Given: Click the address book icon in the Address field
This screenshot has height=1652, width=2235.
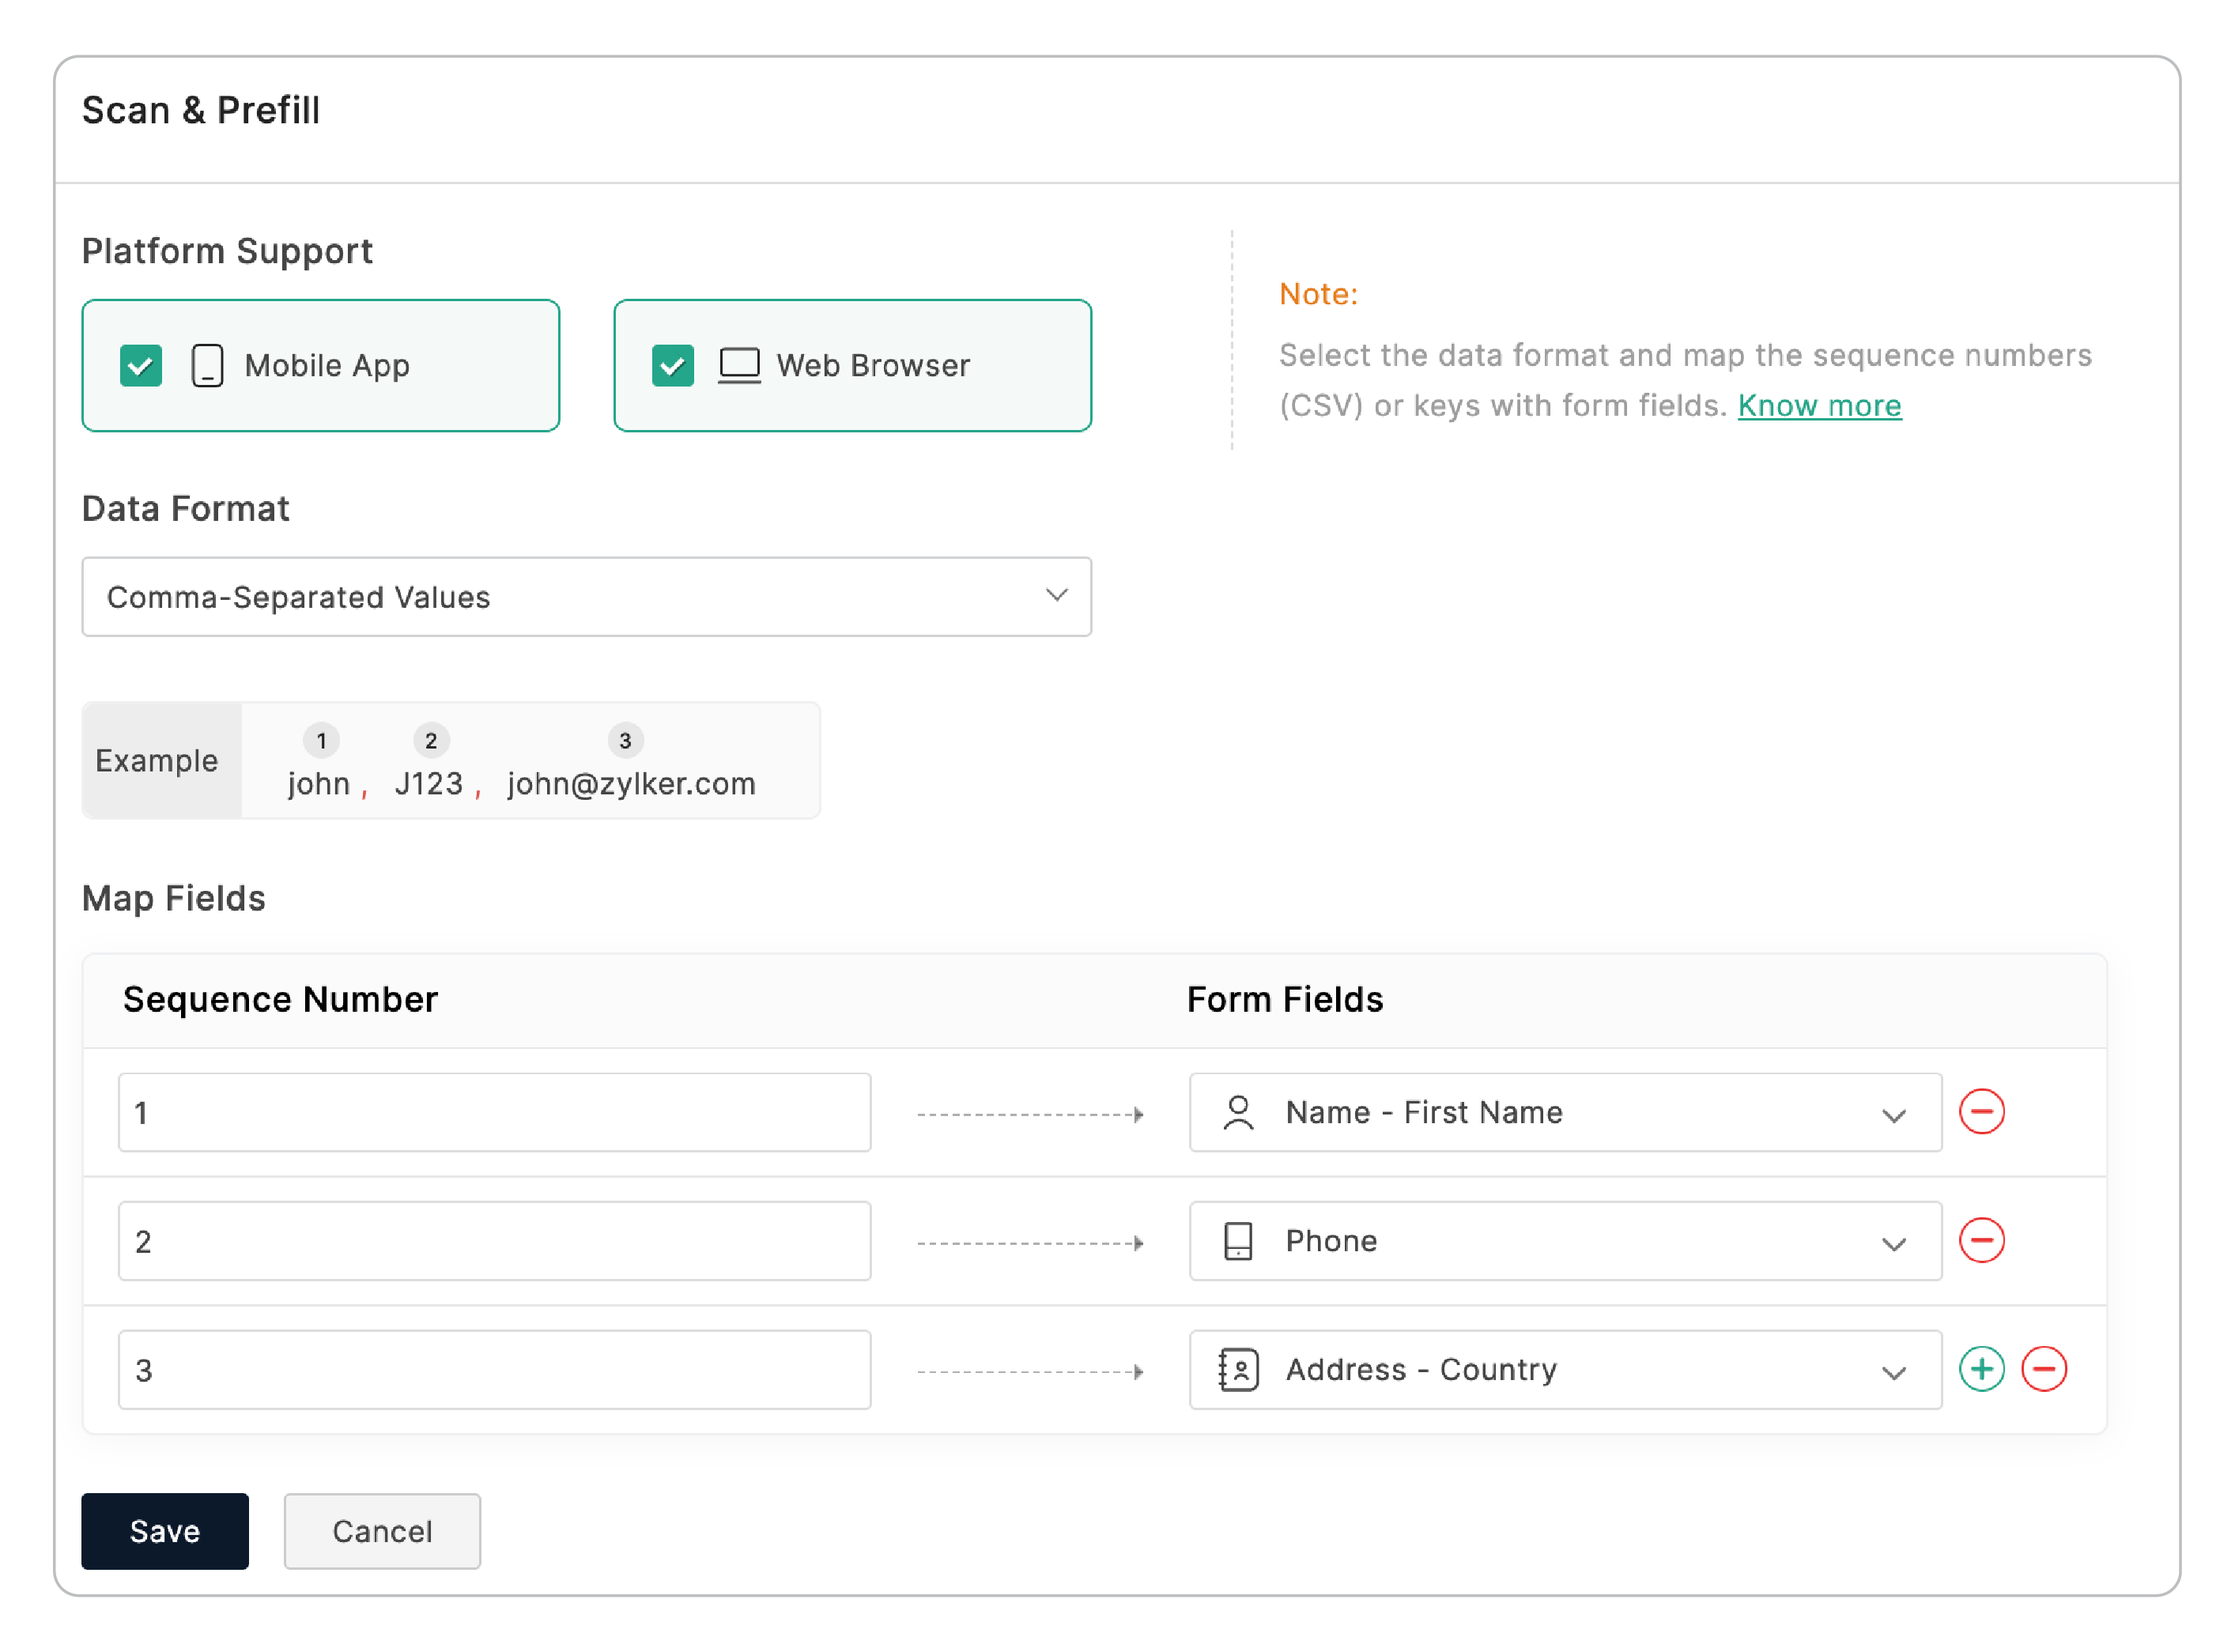Looking at the screenshot, I should click(x=1238, y=1370).
